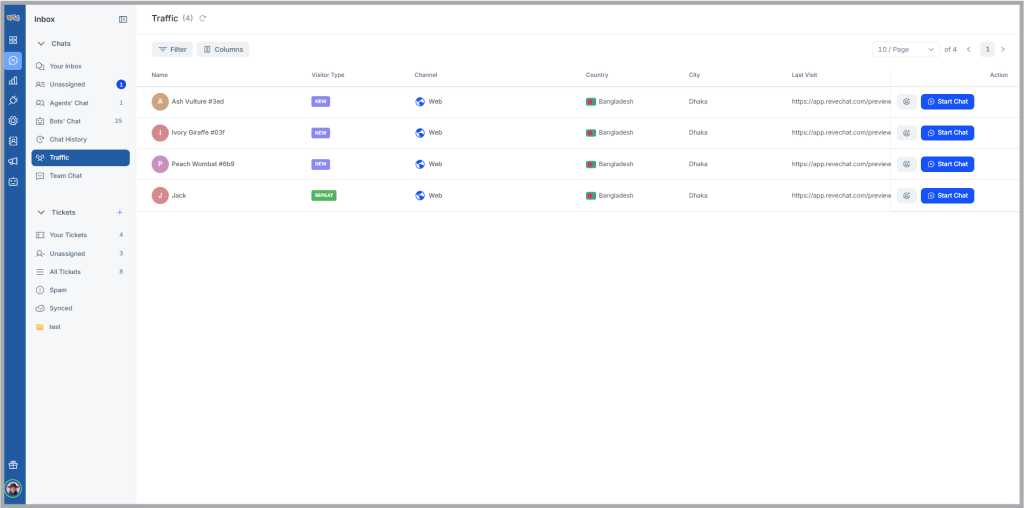
Task: Go to the next page arrow
Action: (1003, 50)
